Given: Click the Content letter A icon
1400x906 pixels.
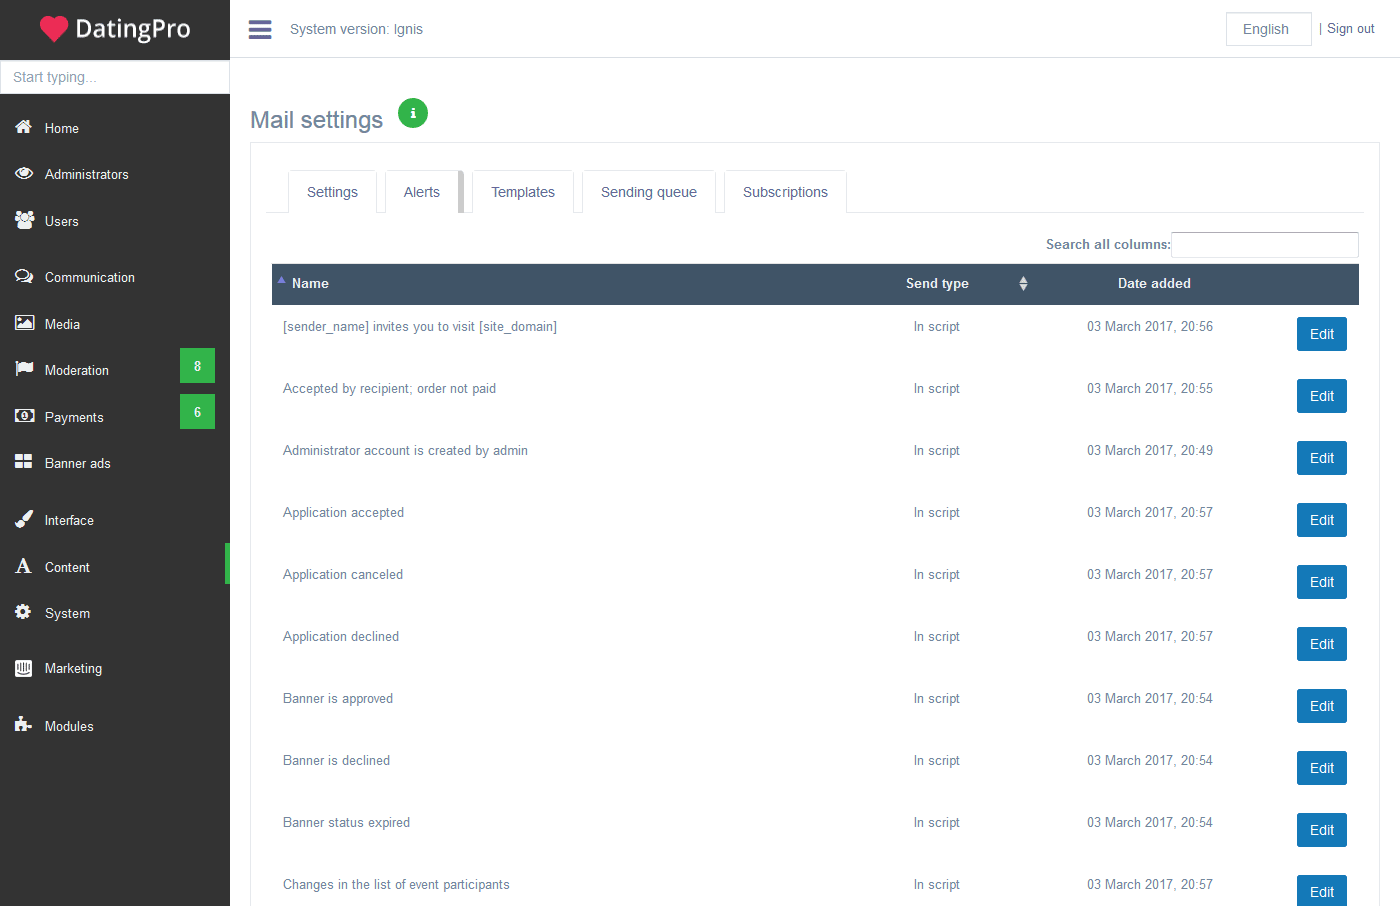Looking at the screenshot, I should point(24,566).
